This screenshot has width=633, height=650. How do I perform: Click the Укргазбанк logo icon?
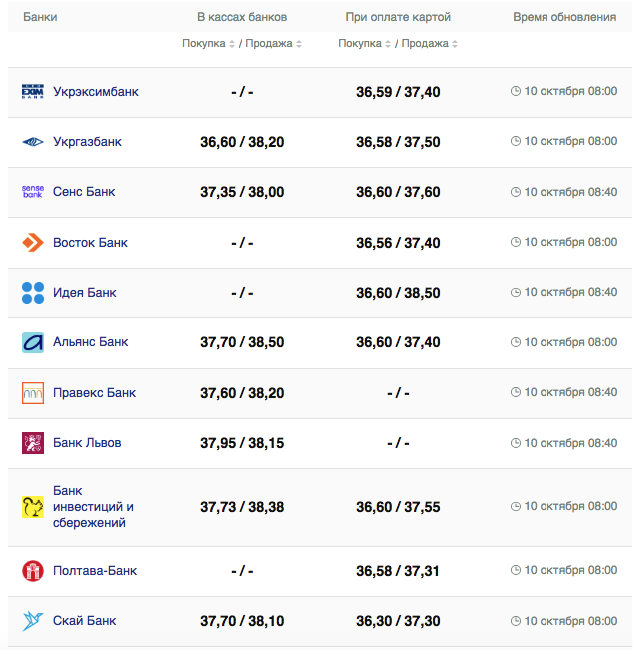[x=33, y=142]
